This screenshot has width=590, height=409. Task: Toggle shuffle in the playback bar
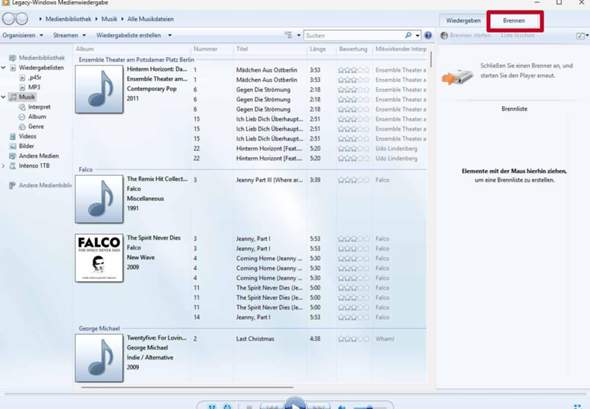pos(212,406)
